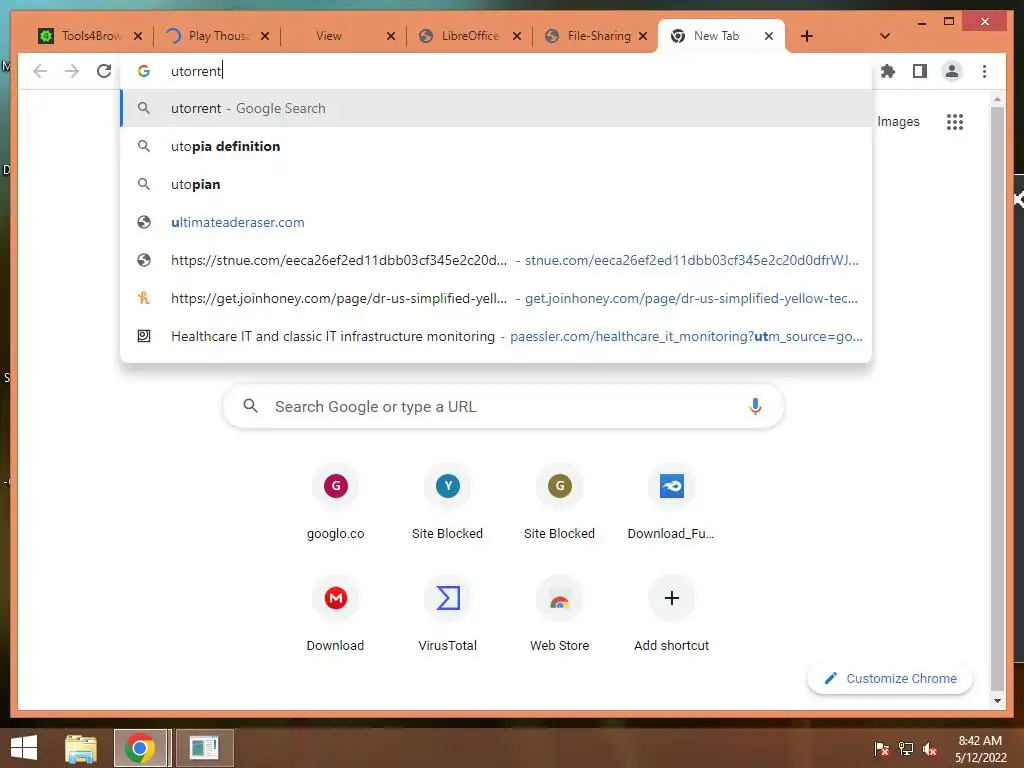The height and width of the screenshot is (768, 1024).
Task: Click the scrollbar down arrow
Action: [997, 701]
